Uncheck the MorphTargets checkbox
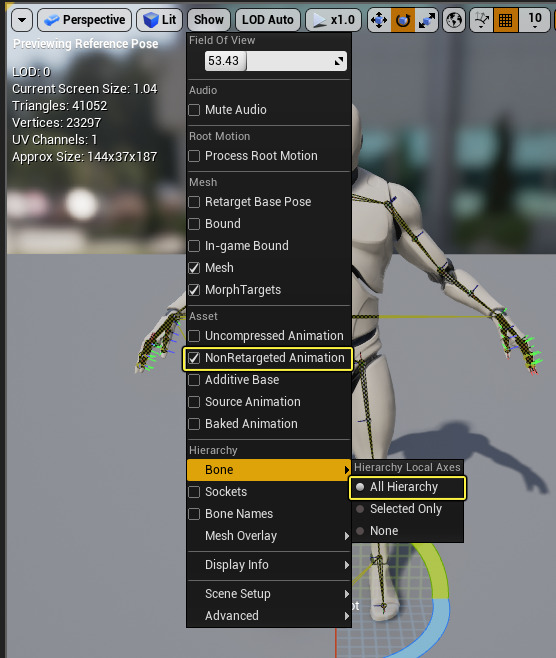Screen dimensions: 556x658 [194, 290]
